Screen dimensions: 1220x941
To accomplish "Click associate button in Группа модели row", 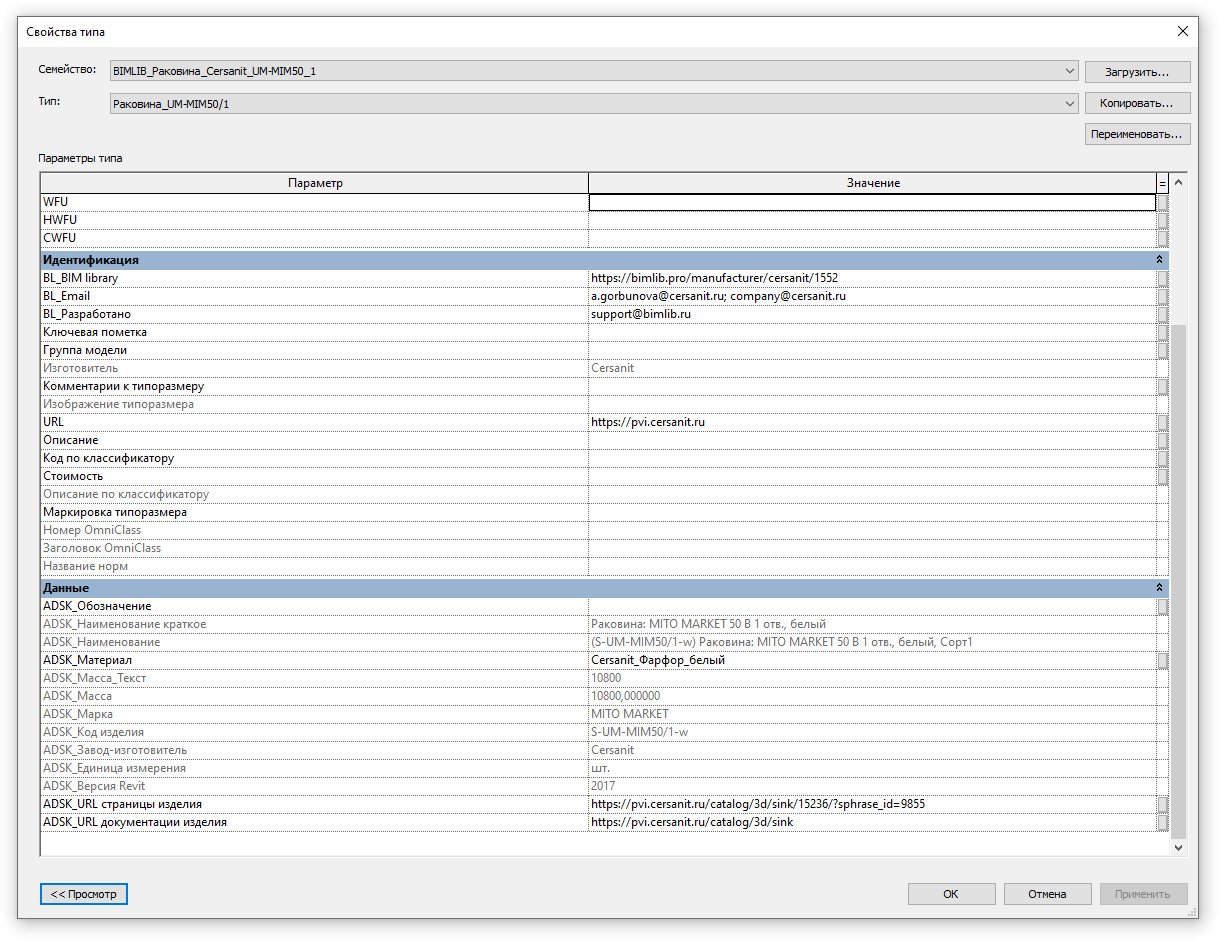I will pyautogui.click(x=1163, y=350).
